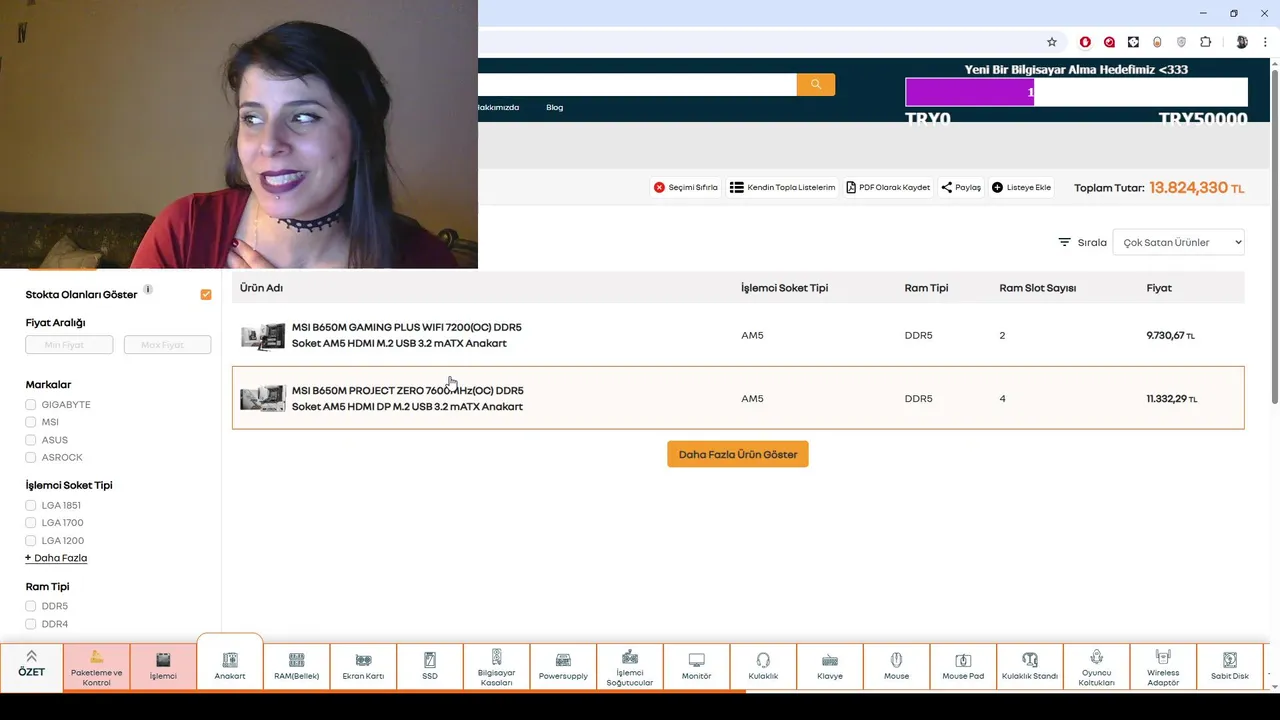The image size is (1280, 720).
Task: Click the Min Fiyat input field
Action: (69, 345)
